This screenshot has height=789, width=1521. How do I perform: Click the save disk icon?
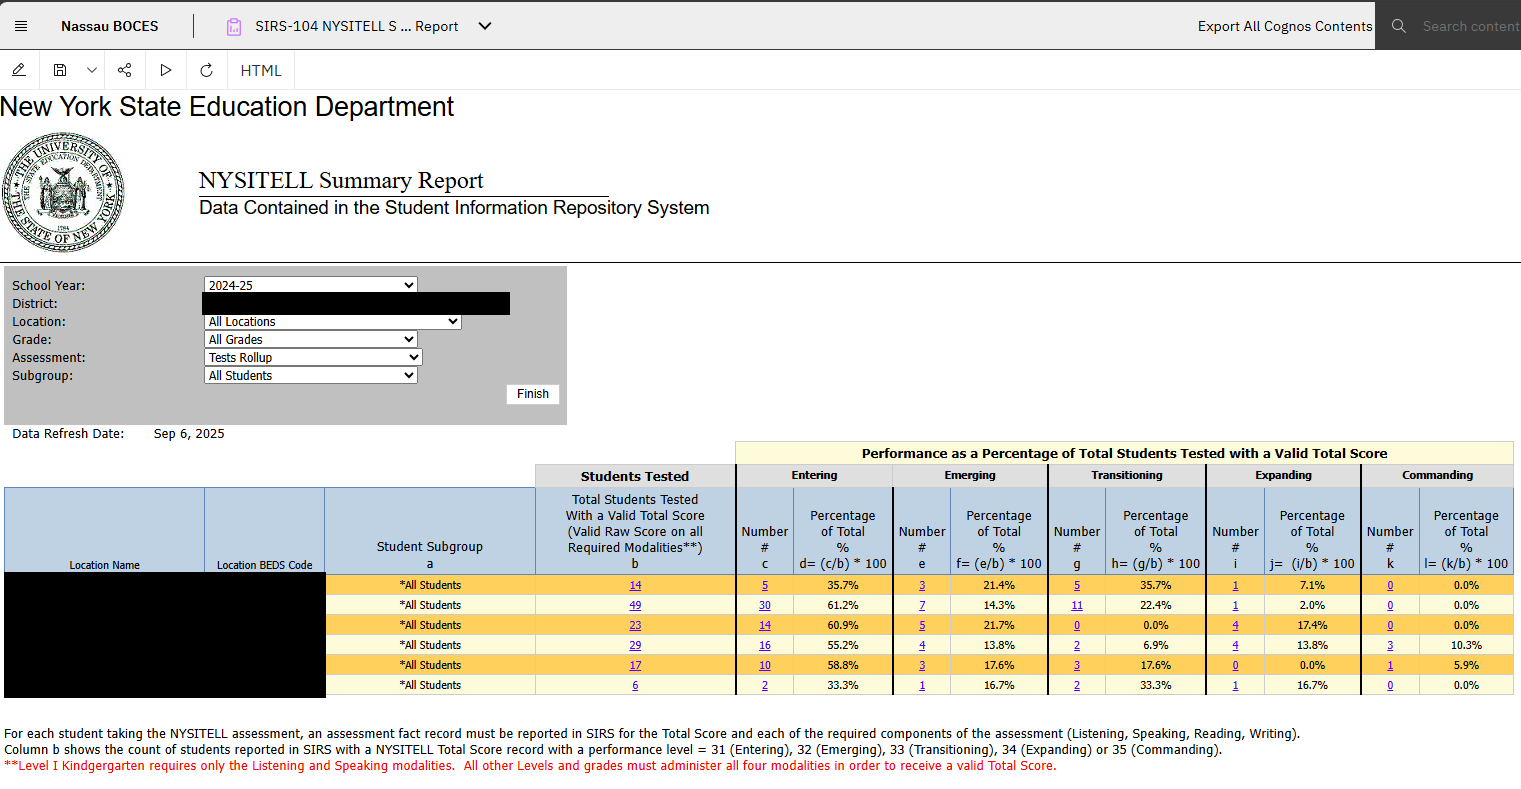point(60,70)
